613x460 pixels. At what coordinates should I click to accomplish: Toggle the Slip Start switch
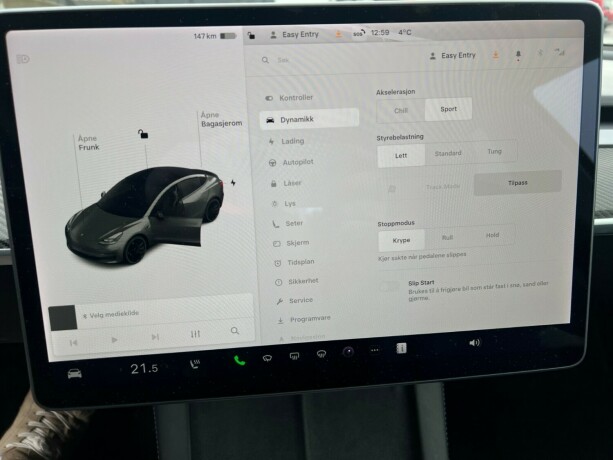[389, 288]
